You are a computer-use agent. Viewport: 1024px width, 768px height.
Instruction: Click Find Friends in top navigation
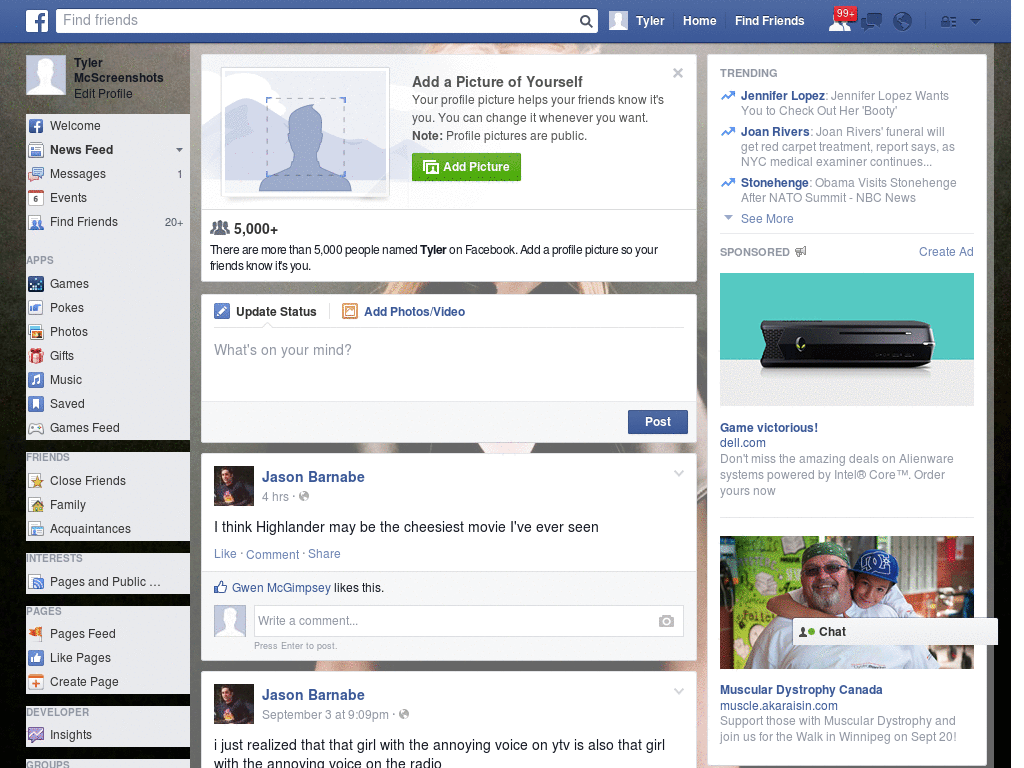pyautogui.click(x=769, y=21)
